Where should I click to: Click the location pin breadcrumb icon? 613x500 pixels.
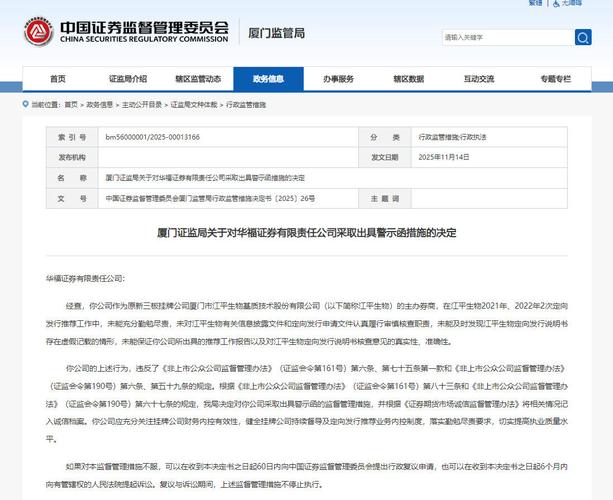(26, 104)
